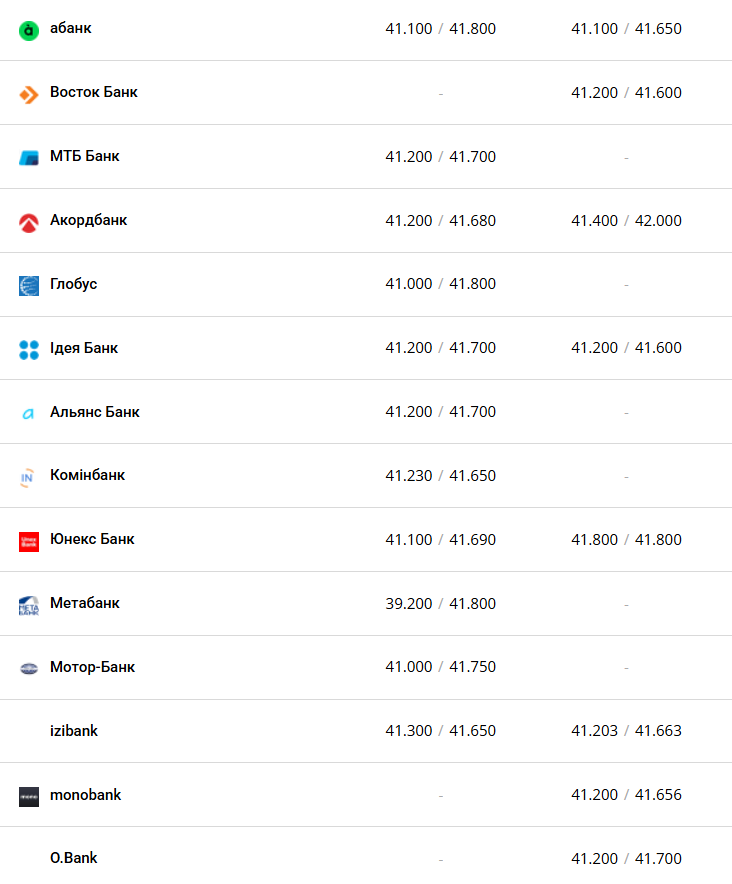Click the dark monobank logo
Screen dimensions: 732x884
pyautogui.click(x=29, y=797)
